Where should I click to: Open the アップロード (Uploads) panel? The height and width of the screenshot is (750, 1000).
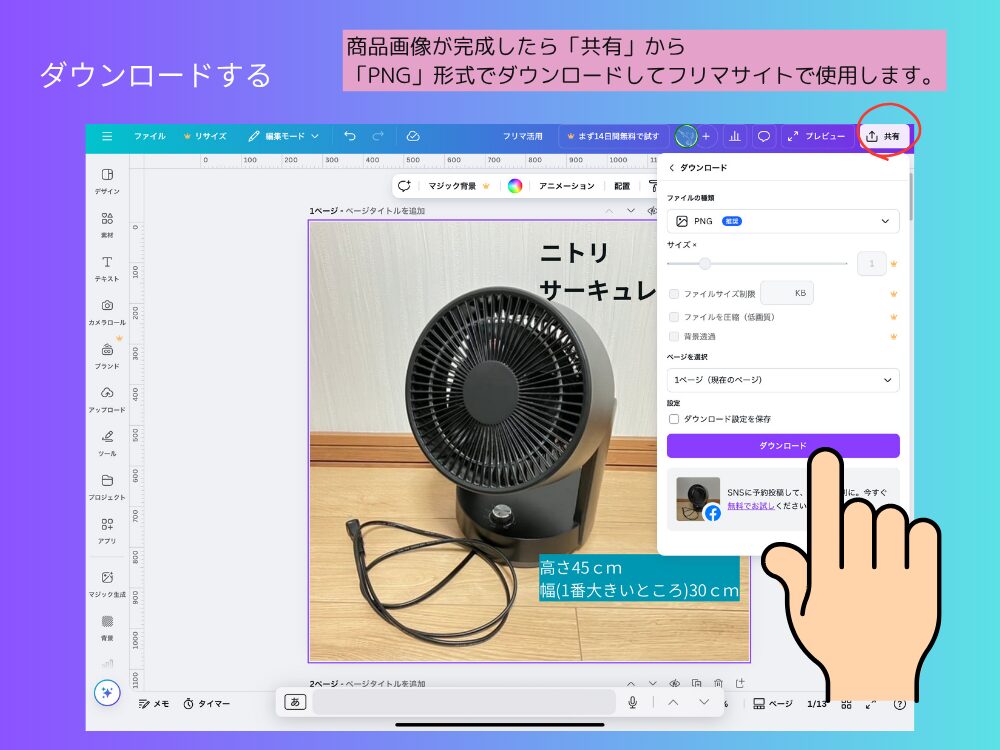pos(107,398)
